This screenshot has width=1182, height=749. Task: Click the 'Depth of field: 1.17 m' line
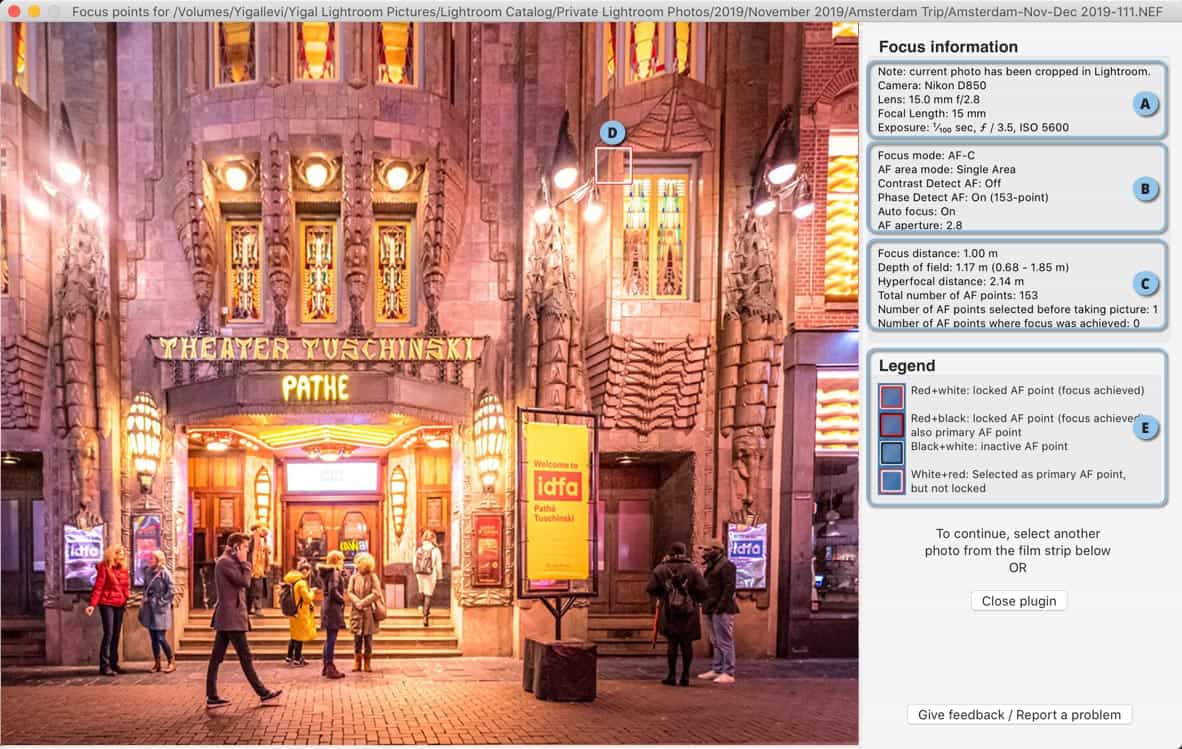click(x=972, y=268)
